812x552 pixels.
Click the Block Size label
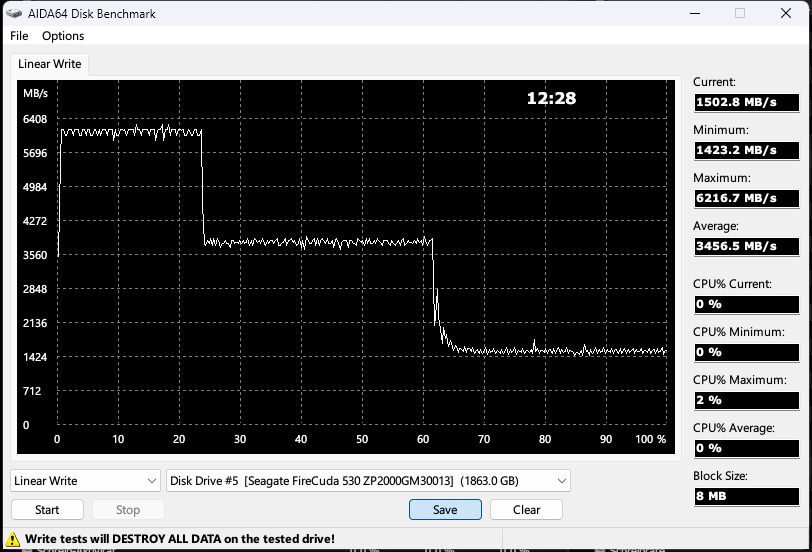[x=720, y=476]
